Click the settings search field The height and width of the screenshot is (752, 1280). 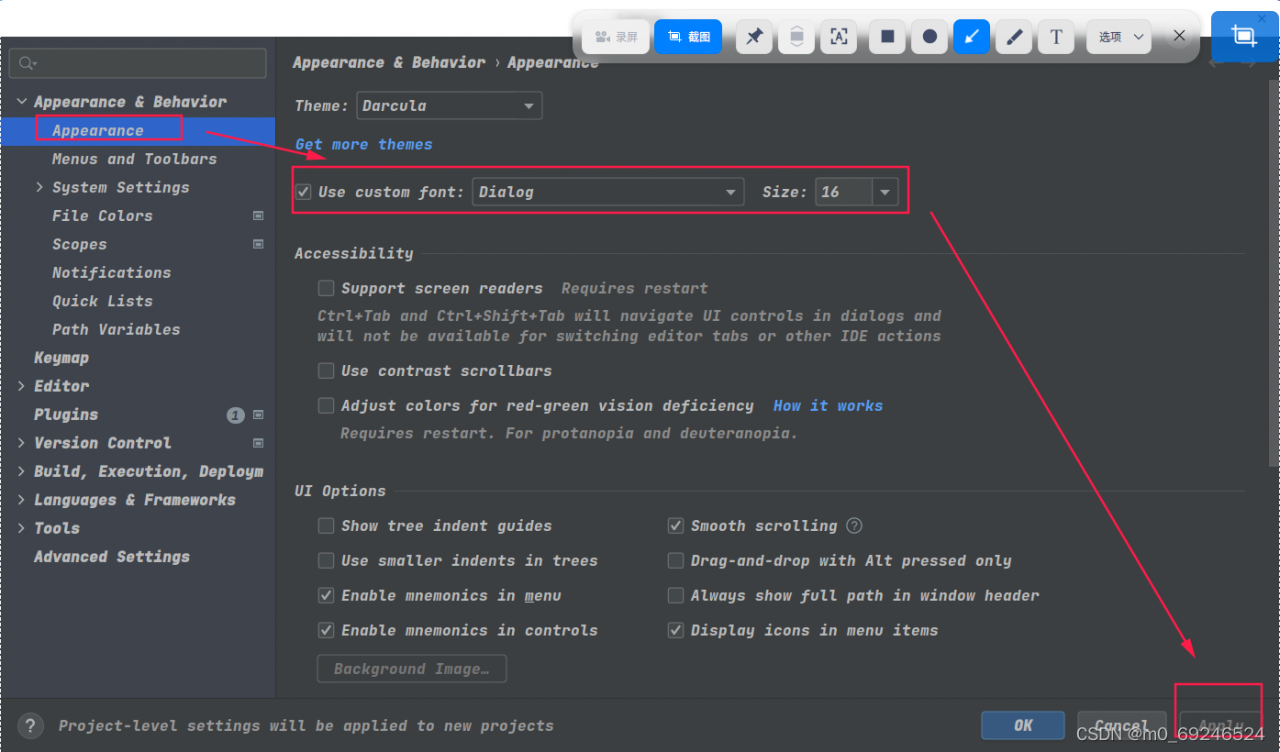point(138,63)
